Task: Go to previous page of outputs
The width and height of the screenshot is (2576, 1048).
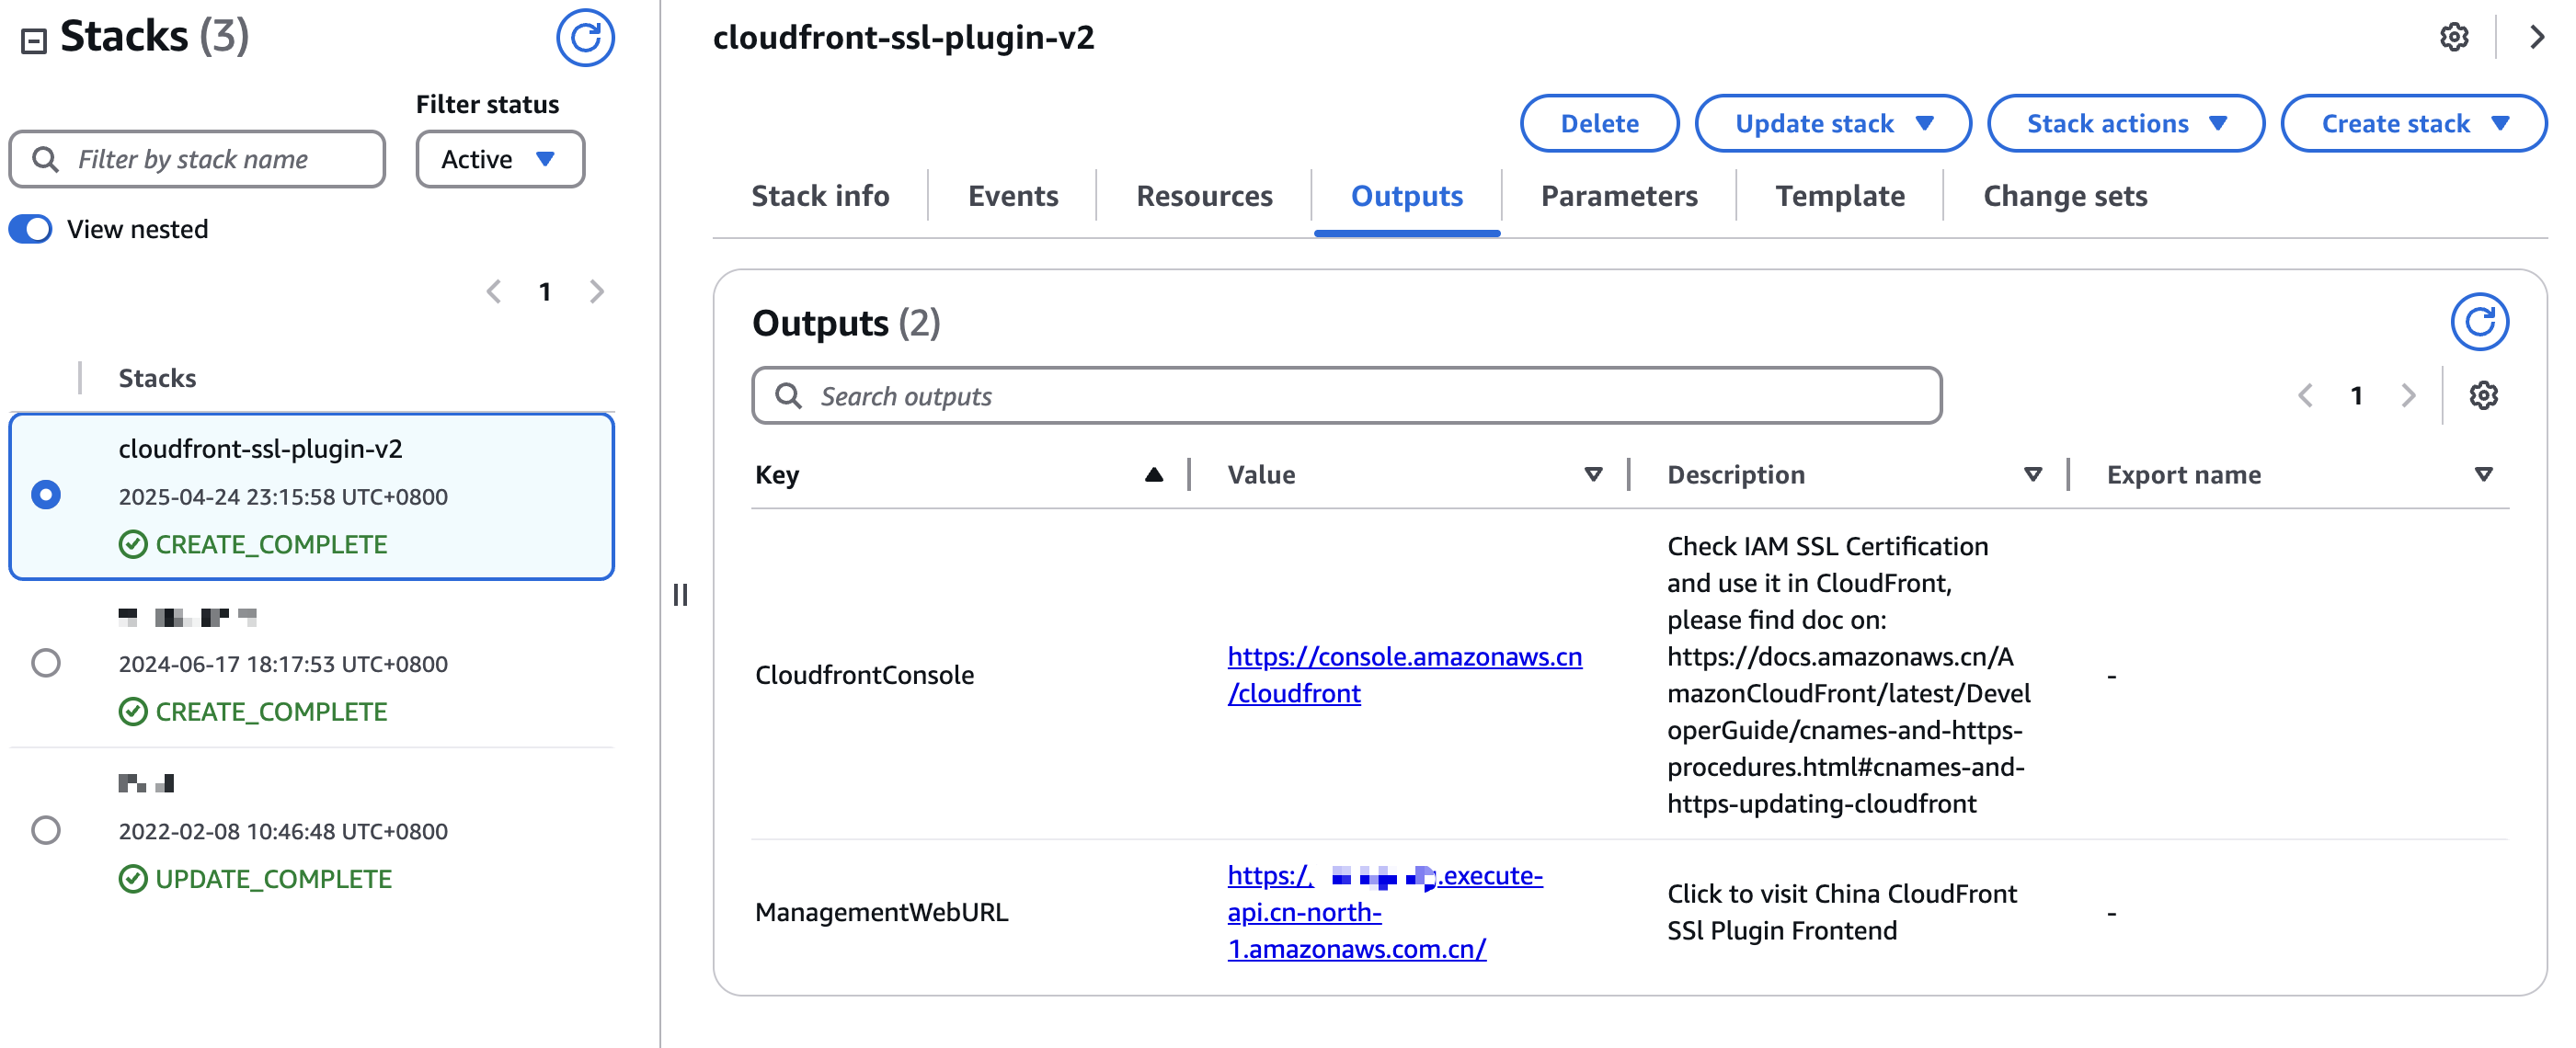Action: coord(2305,396)
